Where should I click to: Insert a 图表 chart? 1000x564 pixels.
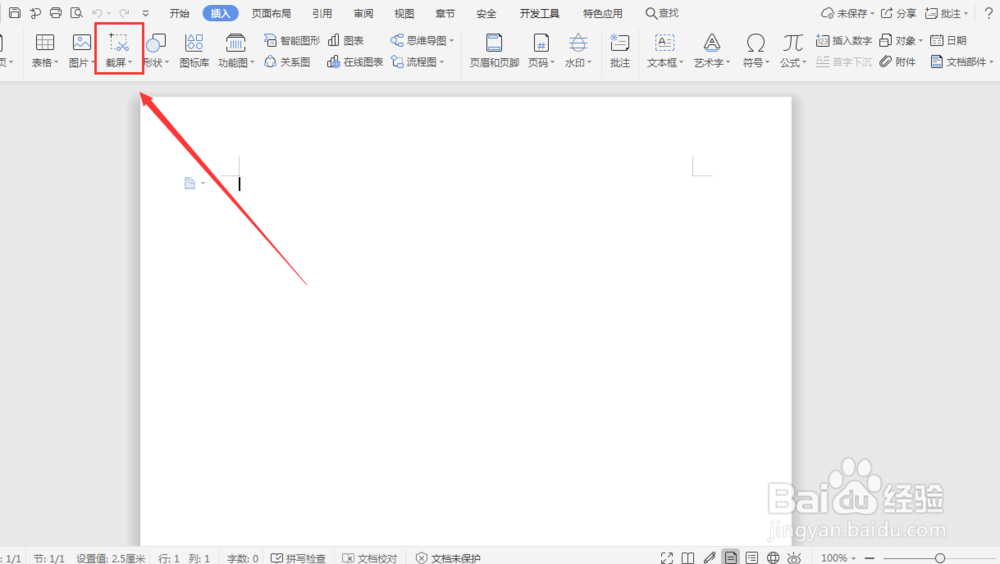point(346,40)
